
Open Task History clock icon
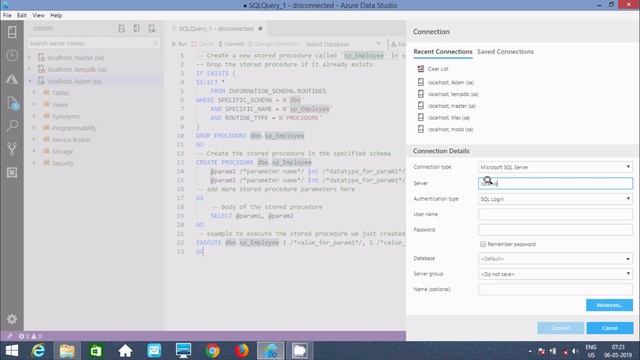pyautogui.click(x=12, y=55)
